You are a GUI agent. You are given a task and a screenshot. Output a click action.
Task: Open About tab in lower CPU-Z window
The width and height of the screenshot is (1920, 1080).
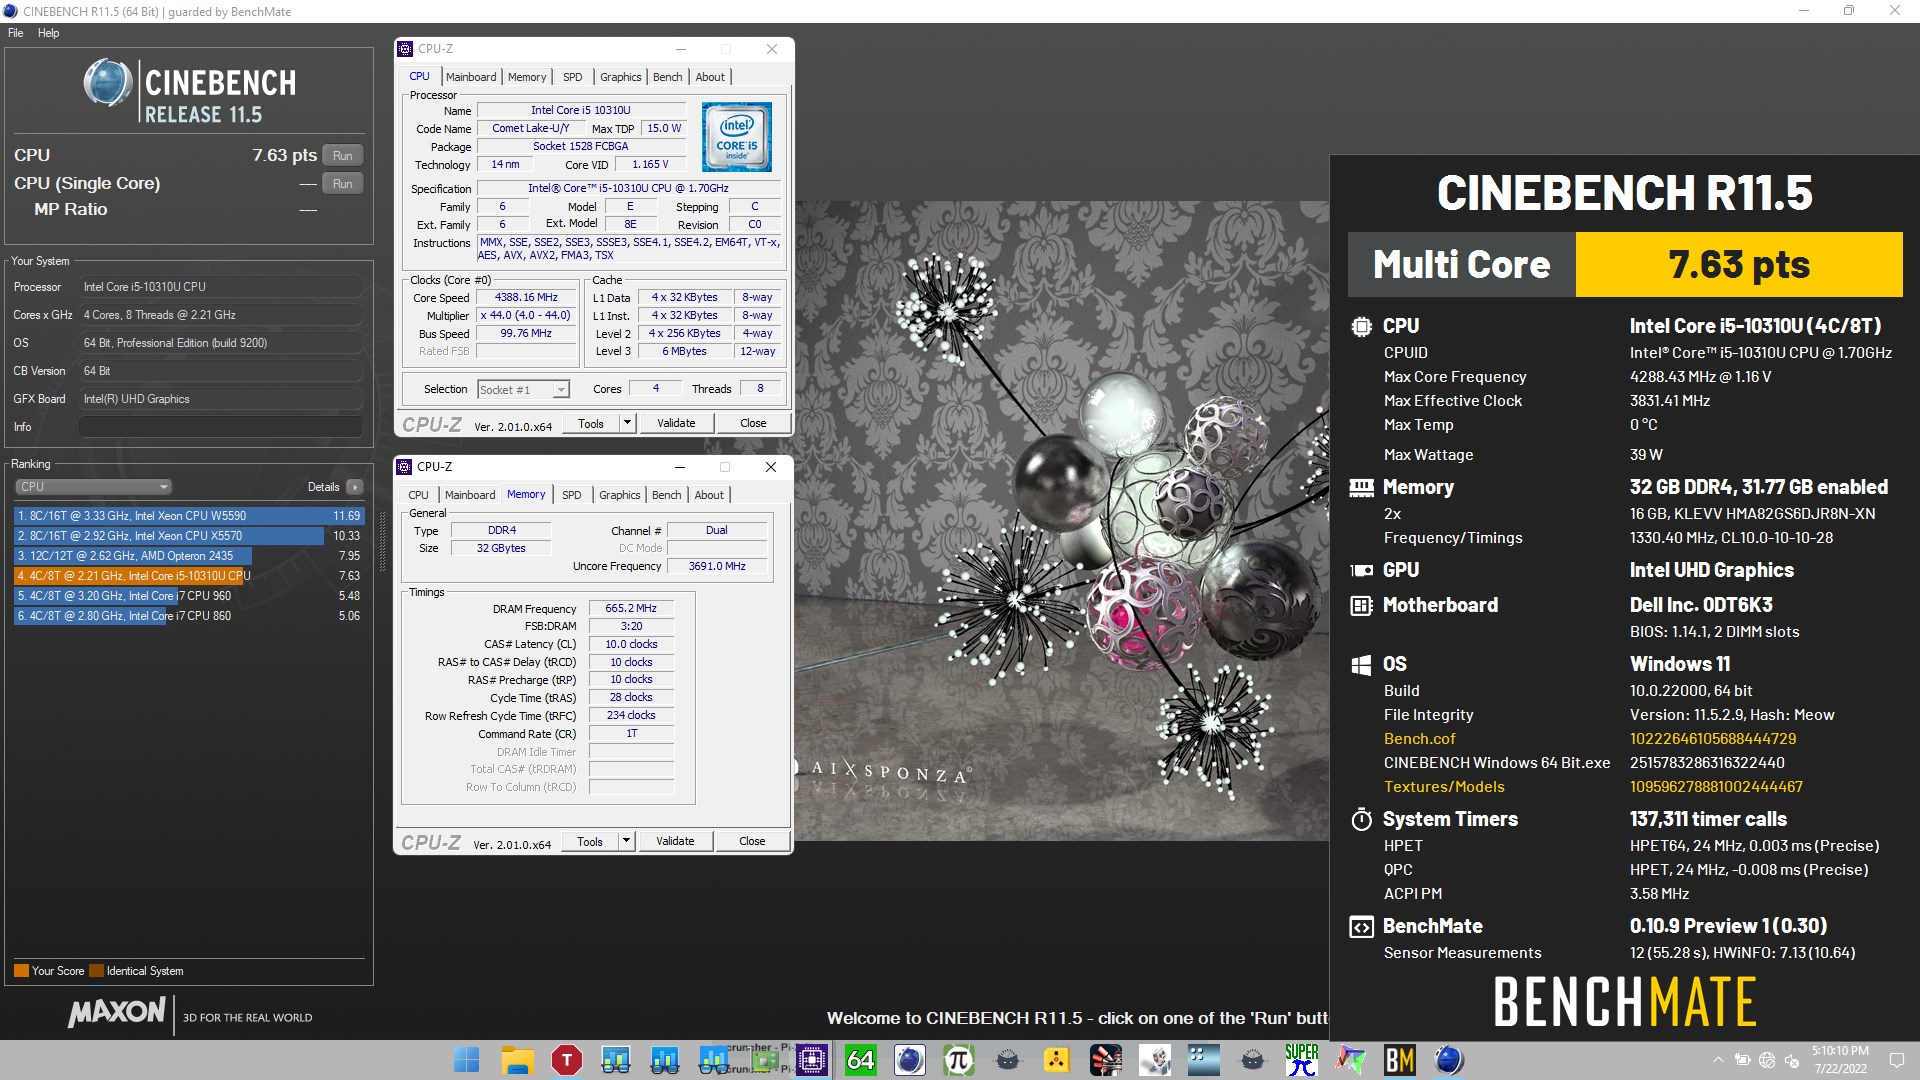[x=709, y=495]
